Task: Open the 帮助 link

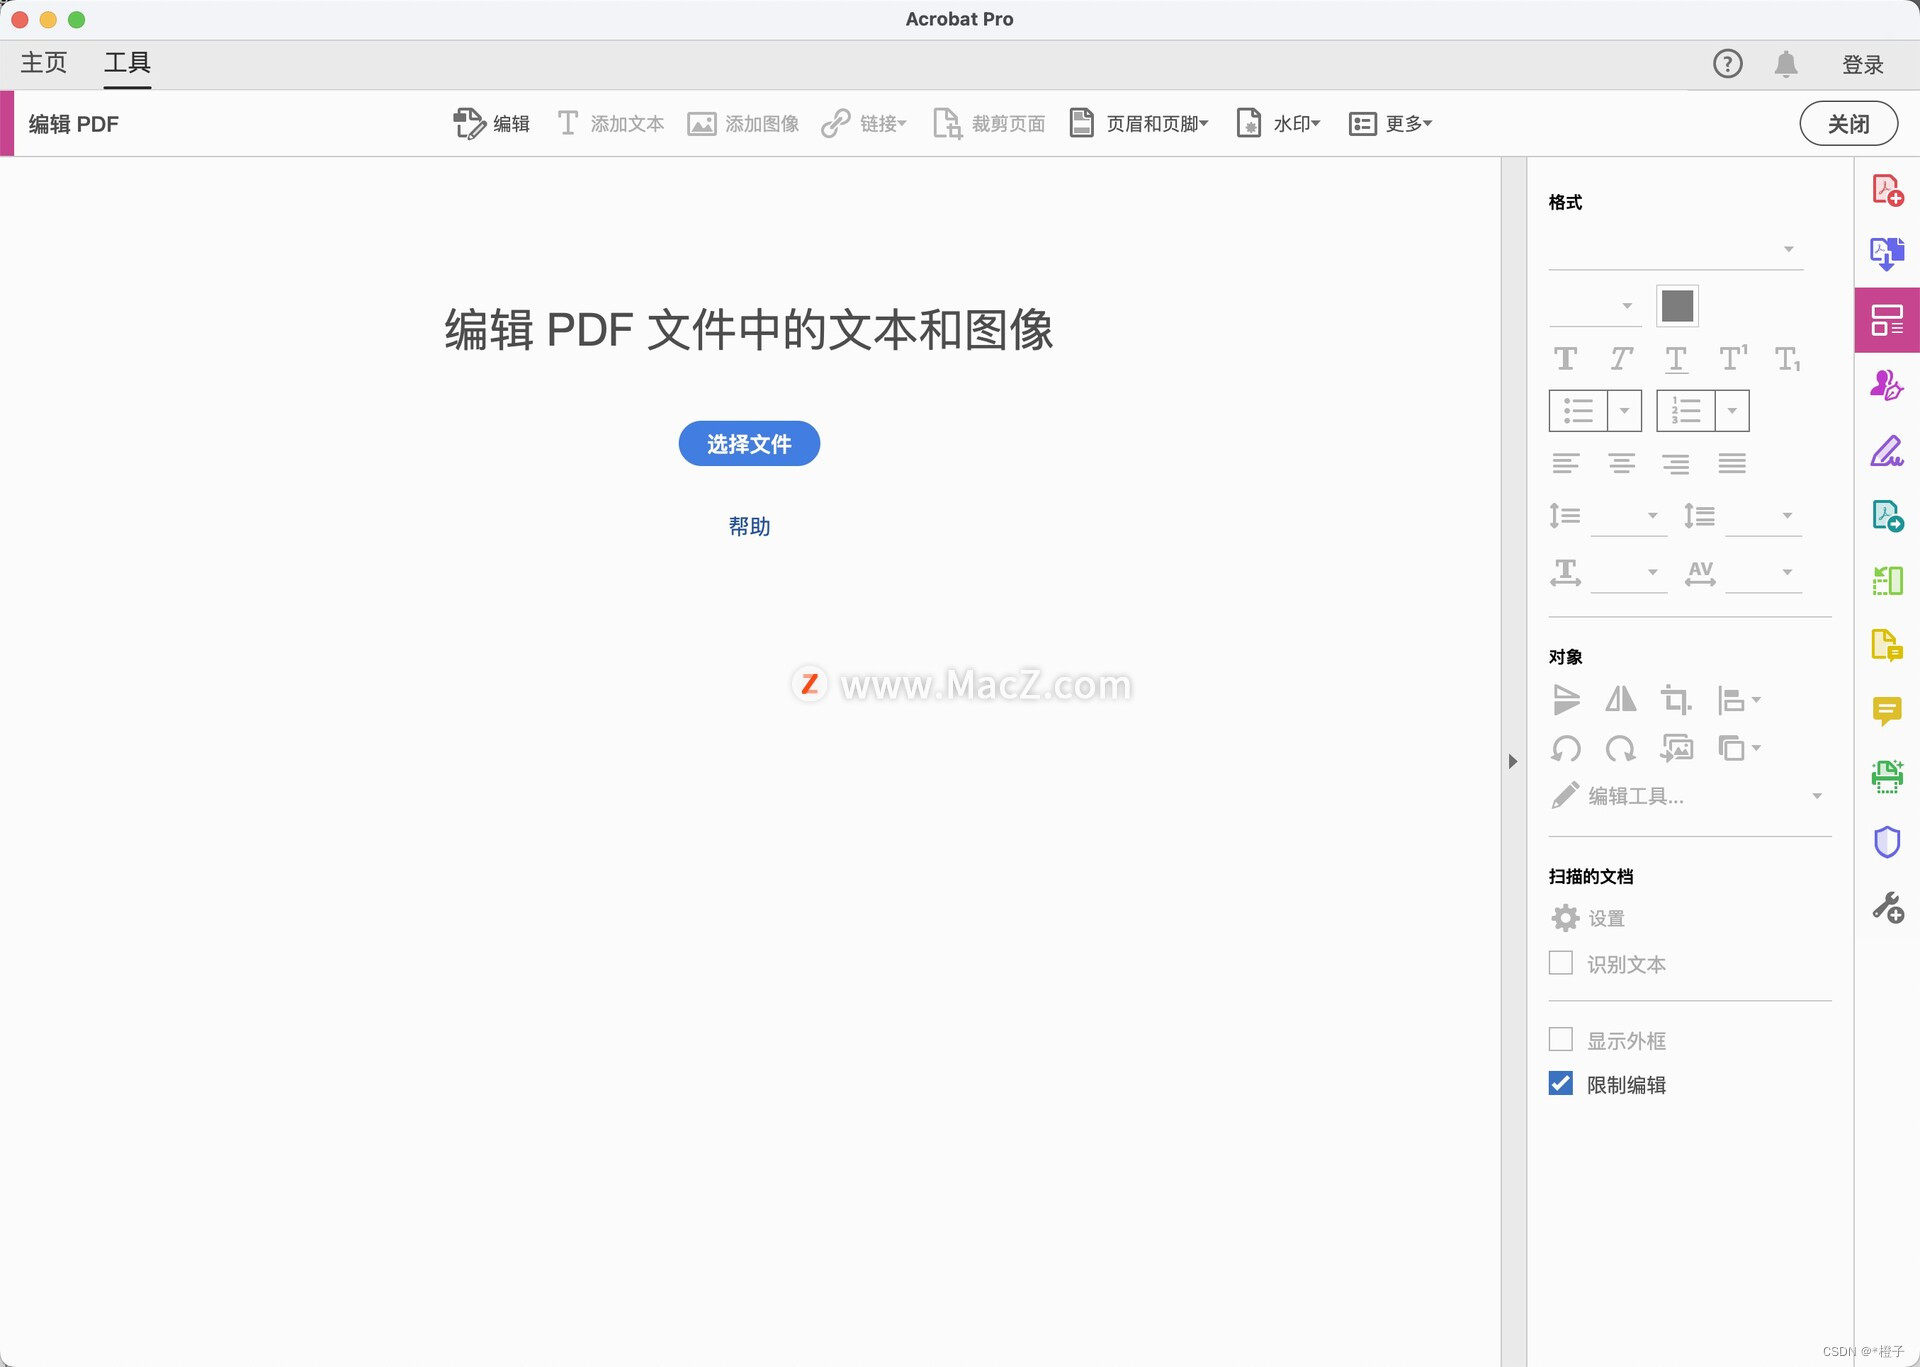Action: (x=749, y=526)
